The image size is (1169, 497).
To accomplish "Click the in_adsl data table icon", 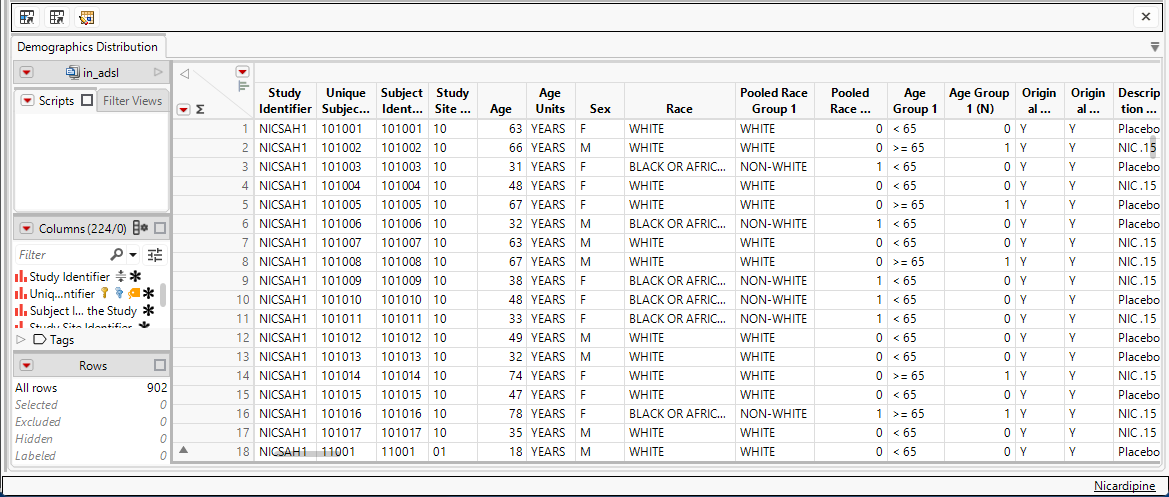I will 72,72.
